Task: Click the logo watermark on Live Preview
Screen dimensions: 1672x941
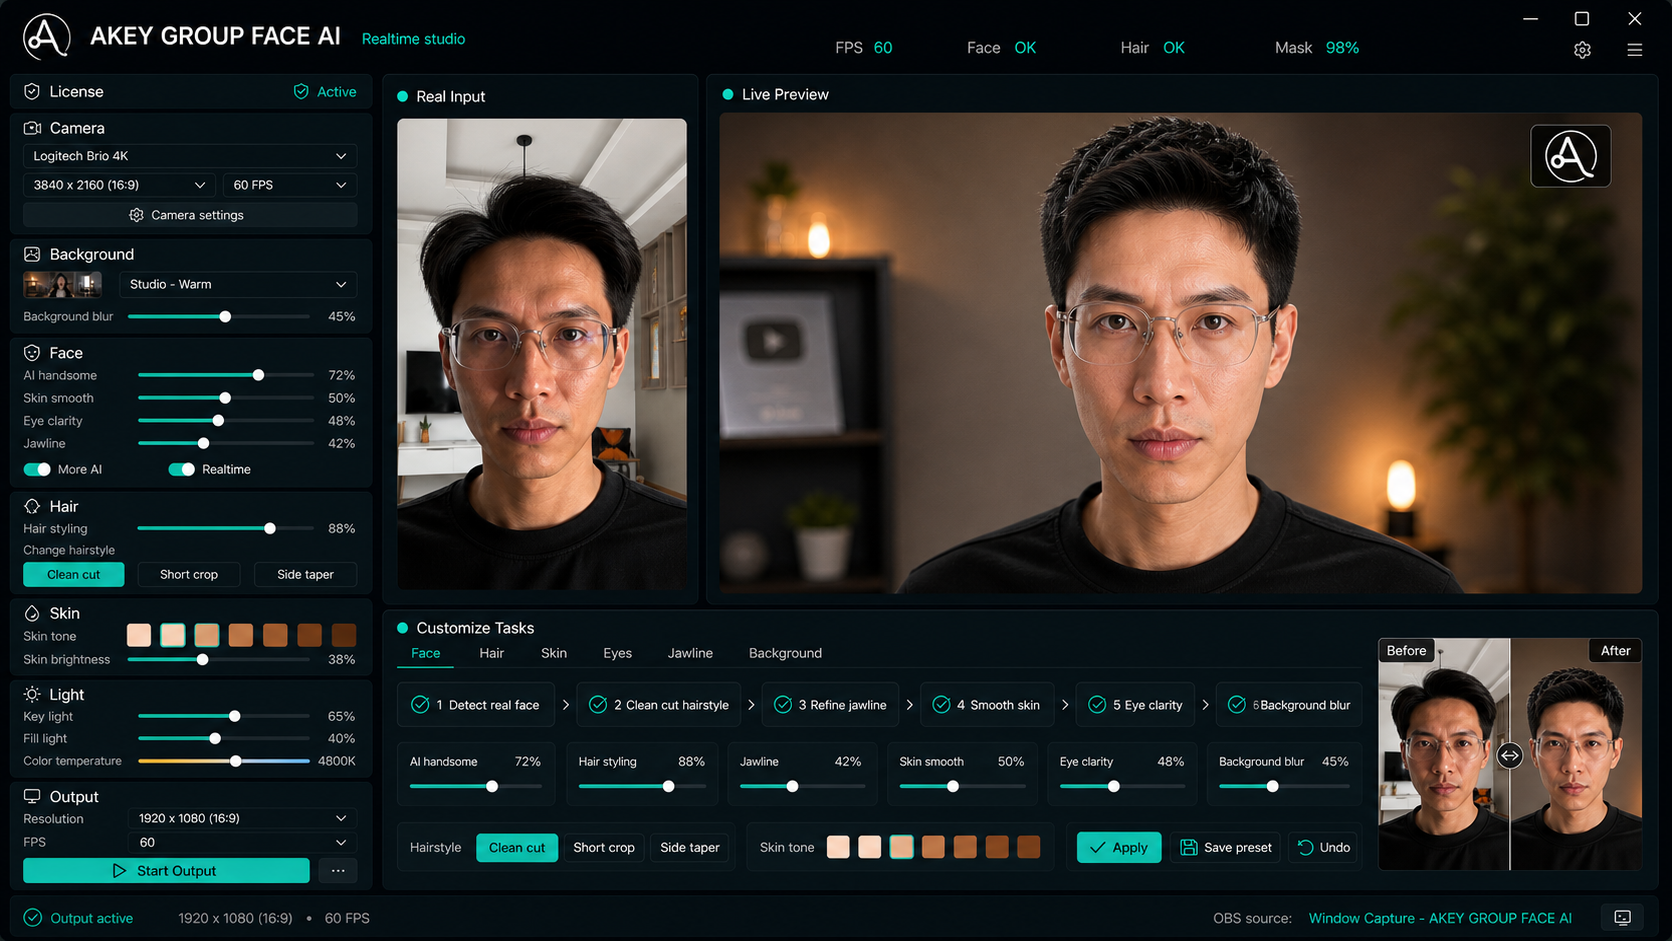Action: [x=1570, y=156]
